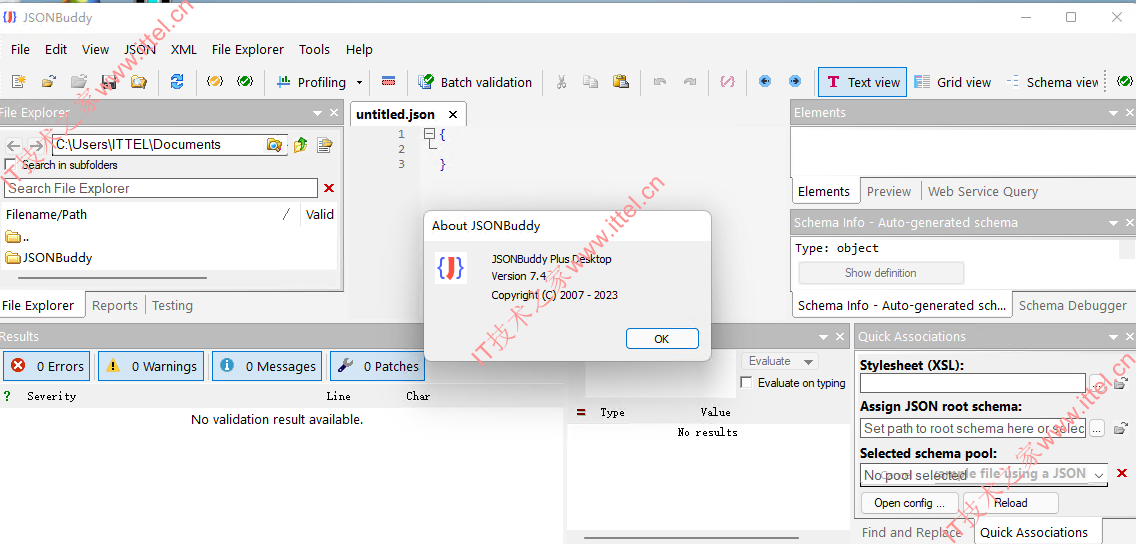Toggle the 0 Warnings filter
This screenshot has width=1136, height=544.
151,367
